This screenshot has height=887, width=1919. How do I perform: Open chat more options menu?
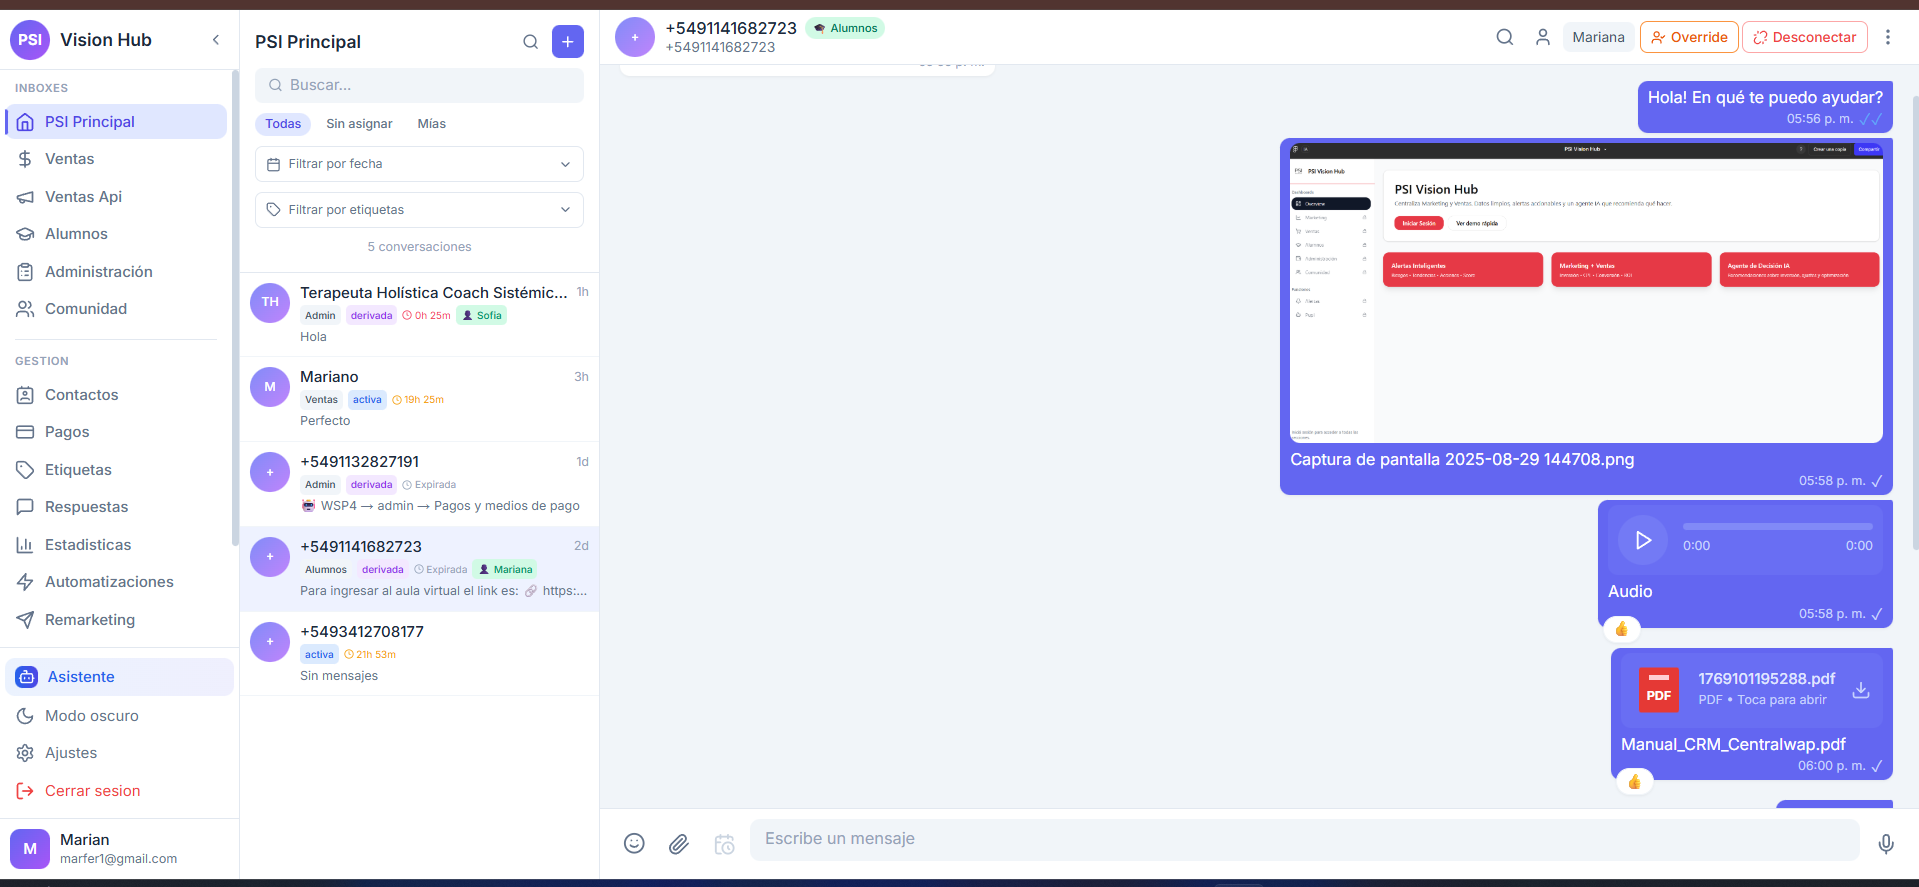[1888, 37]
